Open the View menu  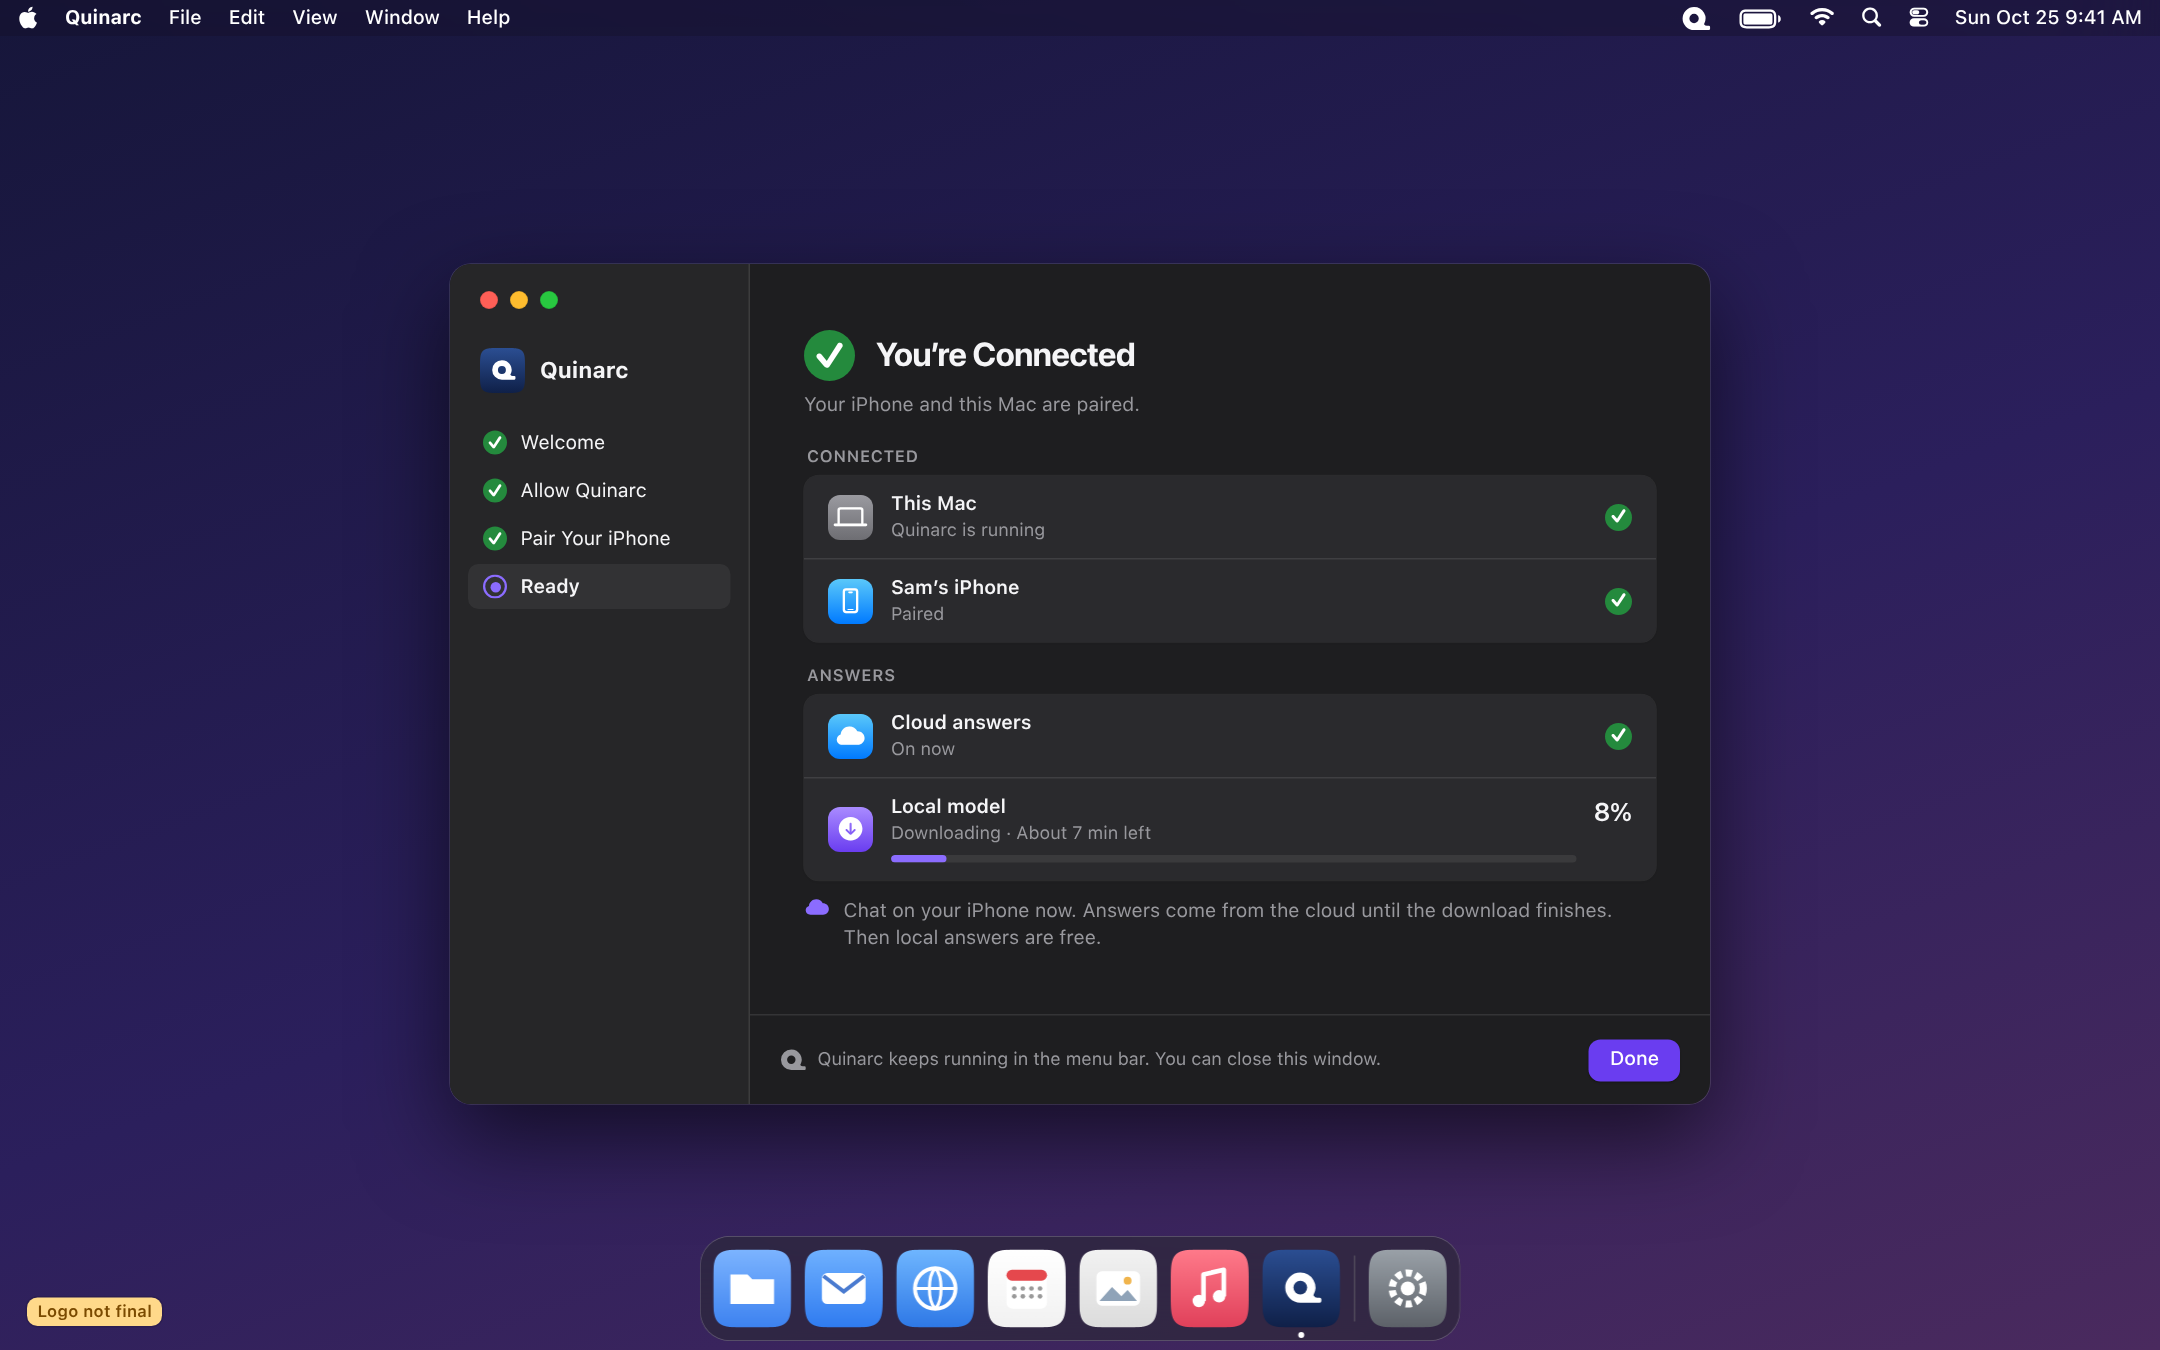(314, 18)
